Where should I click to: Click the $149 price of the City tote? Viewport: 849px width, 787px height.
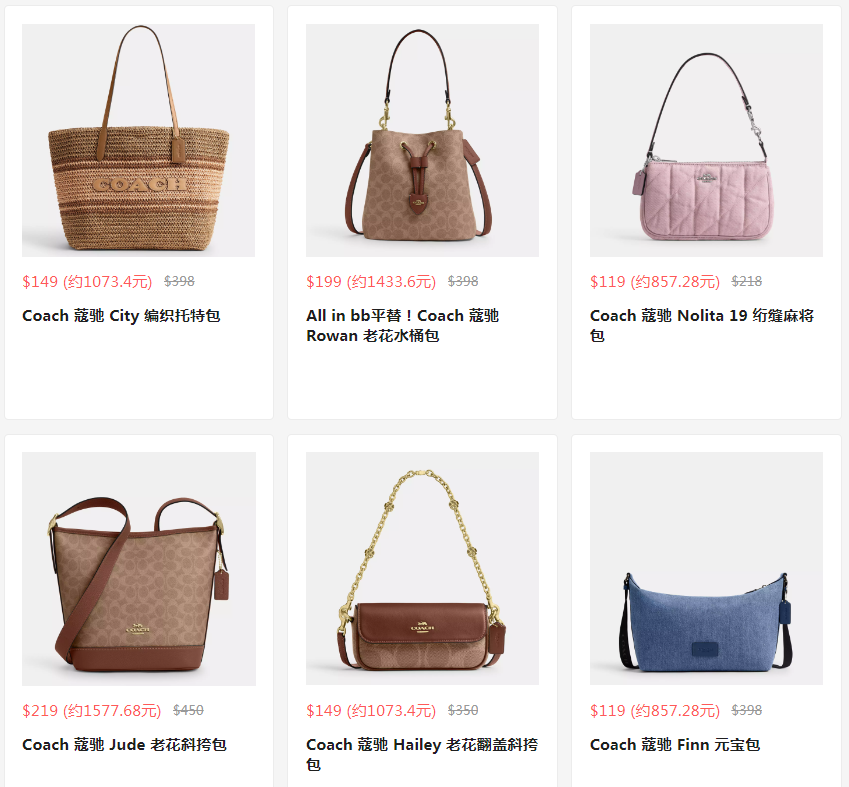click(87, 282)
